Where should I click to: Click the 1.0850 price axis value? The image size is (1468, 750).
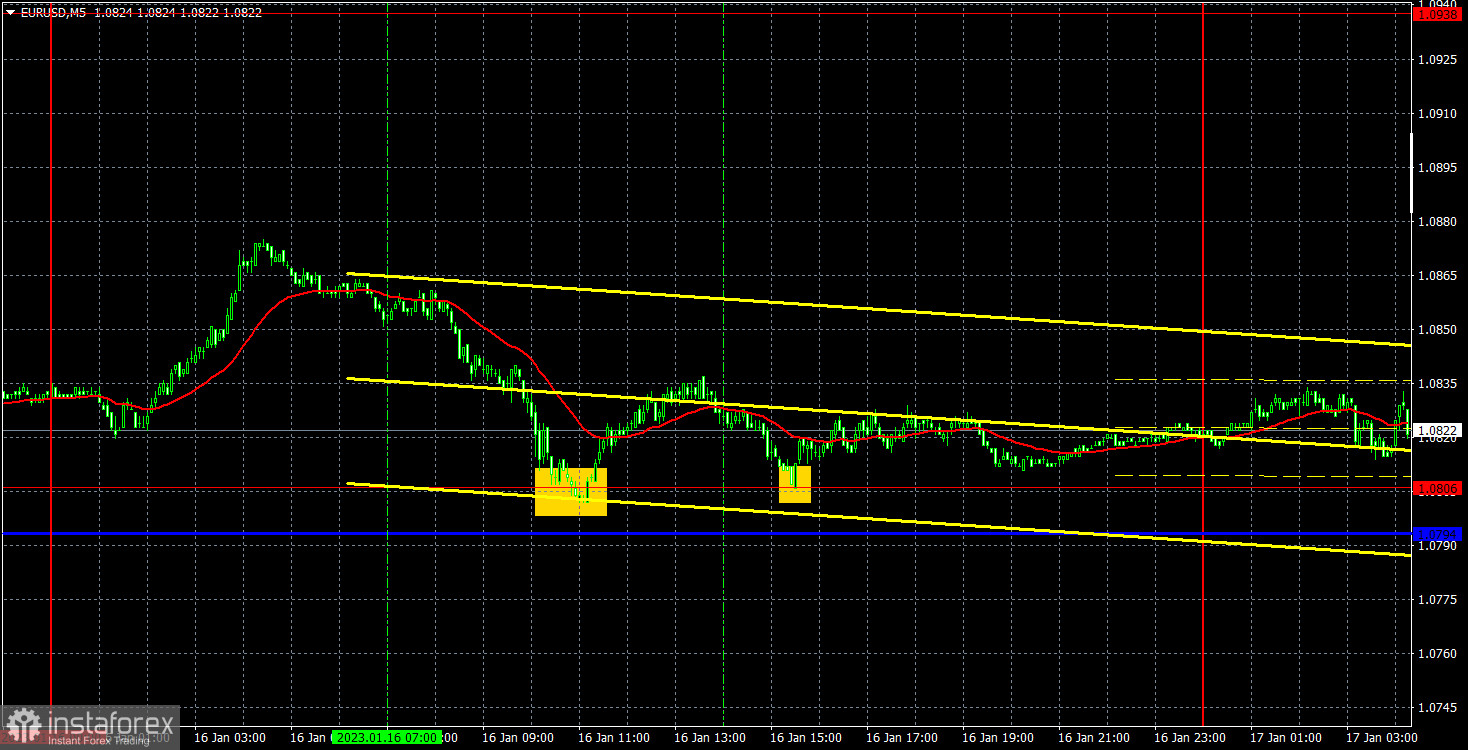coord(1439,329)
